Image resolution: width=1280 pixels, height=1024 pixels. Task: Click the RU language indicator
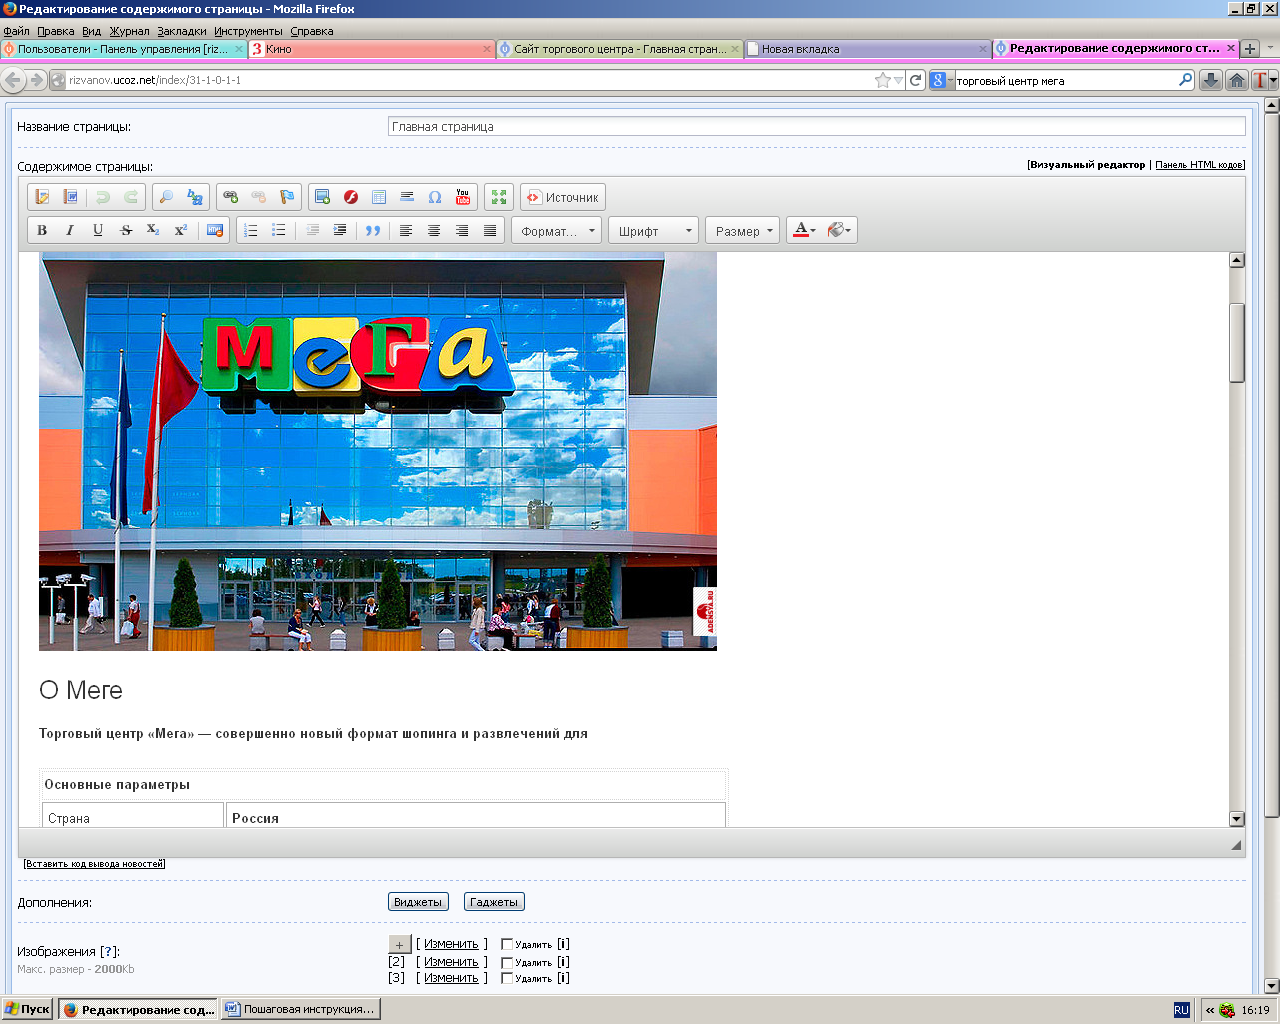1181,1010
